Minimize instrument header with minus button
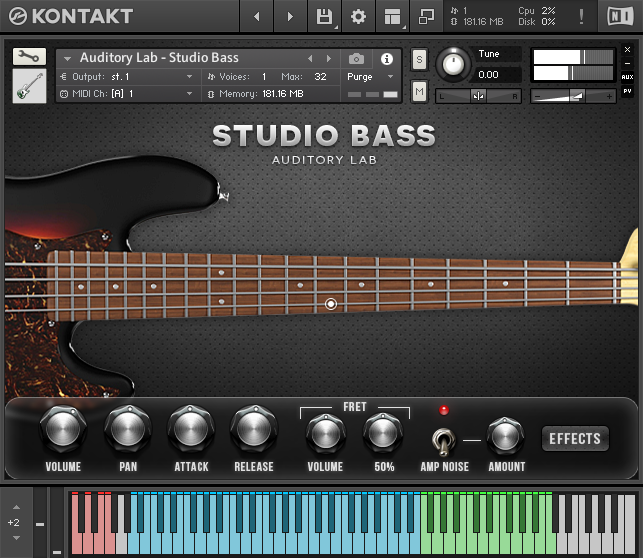Screen dimensions: 643x558 (x=627, y=64)
